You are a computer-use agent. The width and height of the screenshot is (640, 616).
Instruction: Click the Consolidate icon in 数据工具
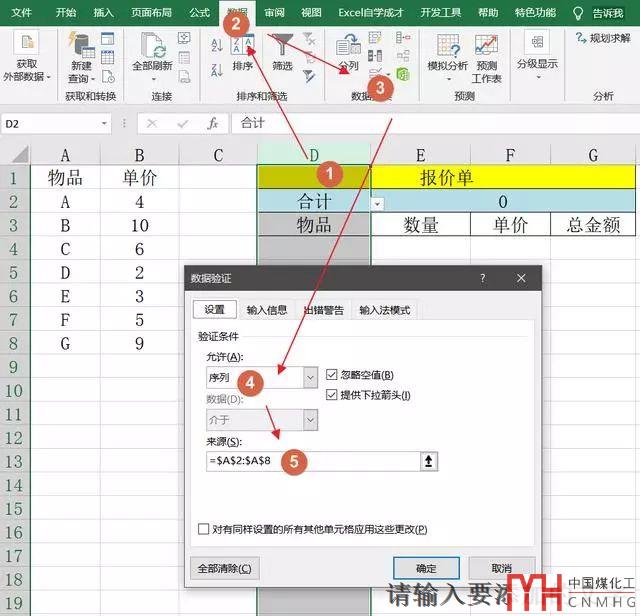[403, 38]
